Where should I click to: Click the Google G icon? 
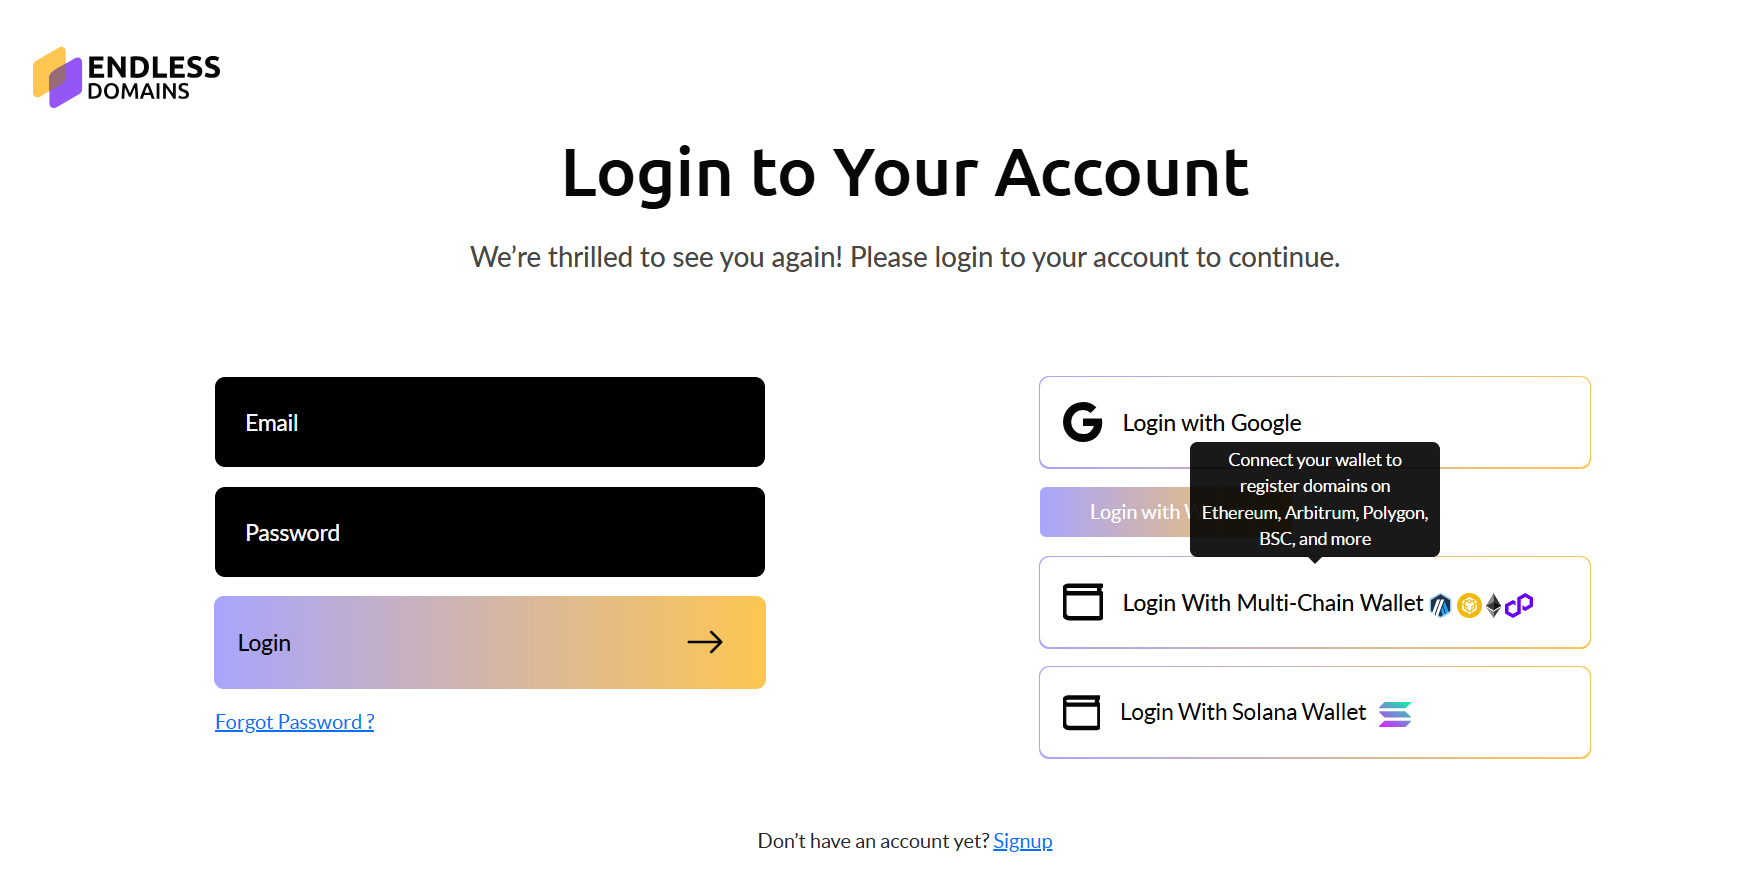(x=1082, y=422)
